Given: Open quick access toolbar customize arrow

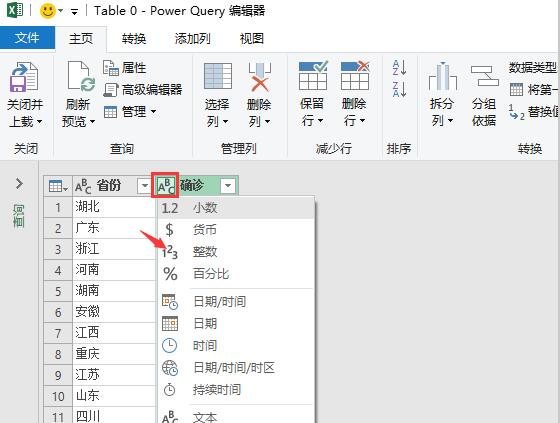Looking at the screenshot, I should [74, 12].
